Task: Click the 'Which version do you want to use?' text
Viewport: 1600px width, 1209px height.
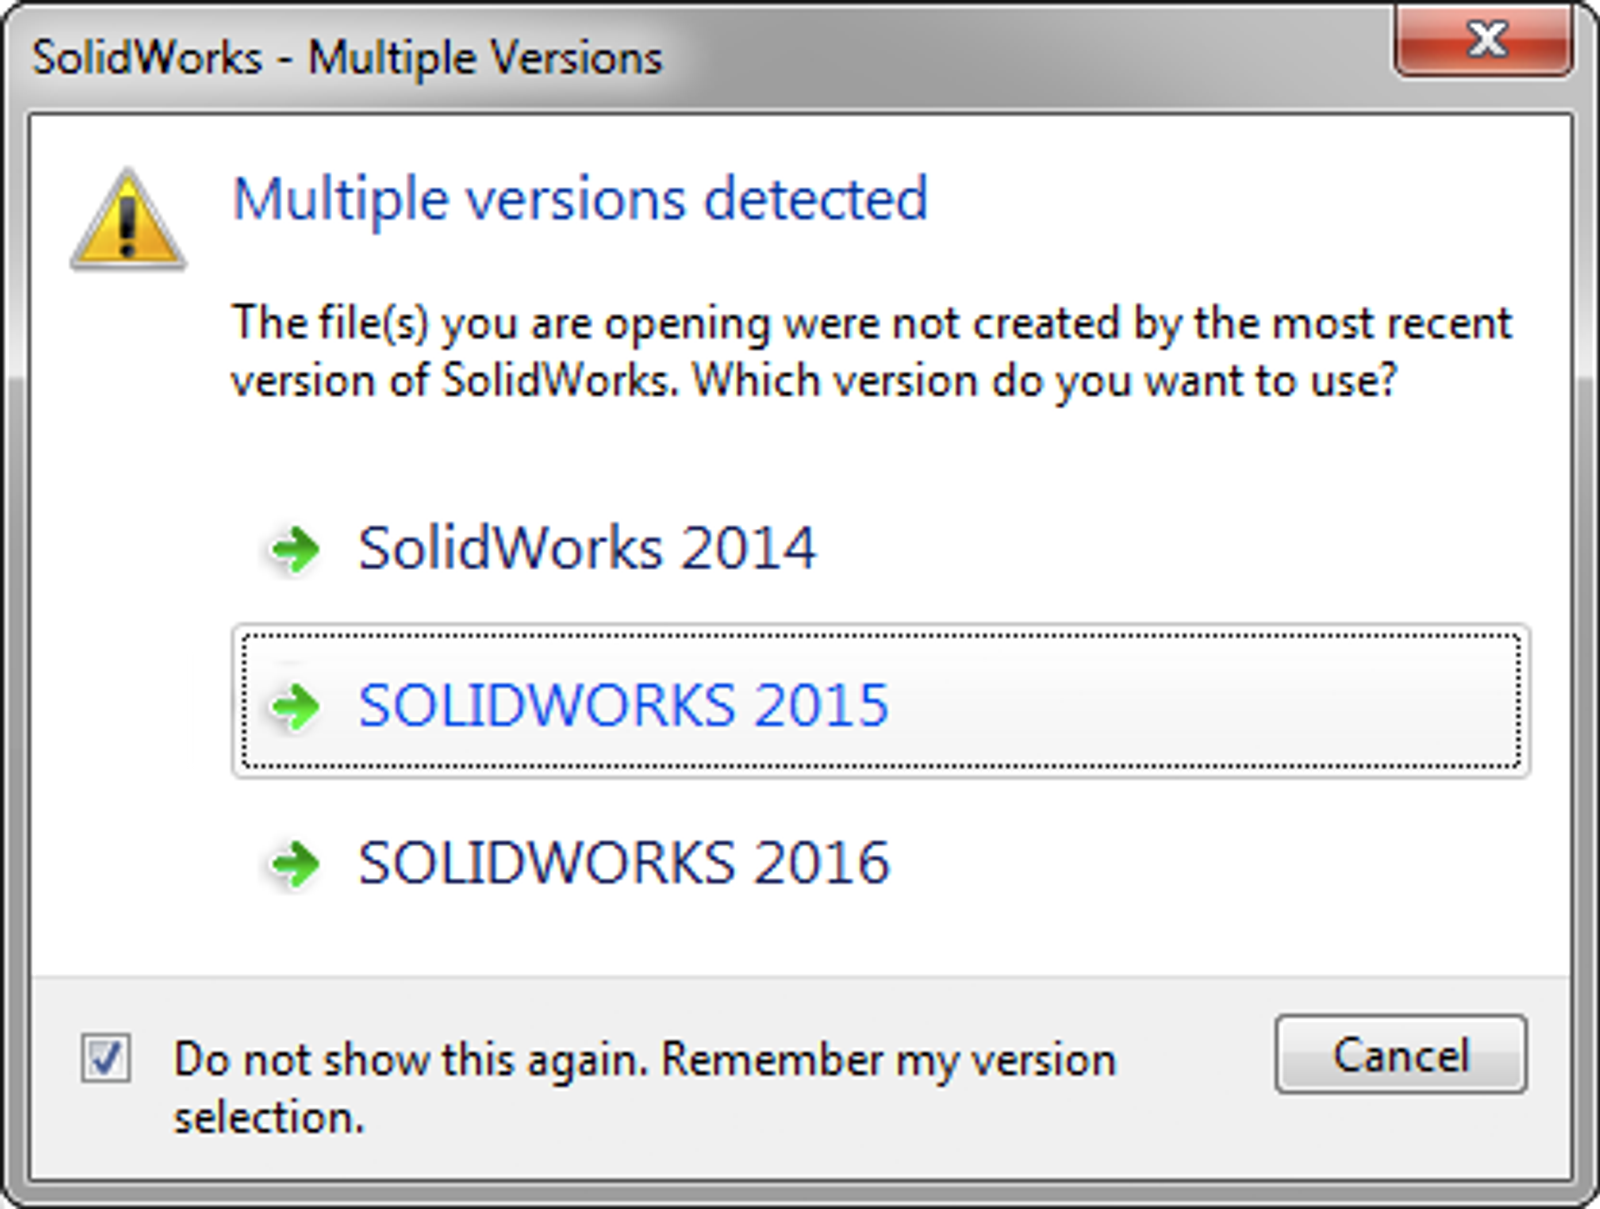Action: (x=1044, y=381)
